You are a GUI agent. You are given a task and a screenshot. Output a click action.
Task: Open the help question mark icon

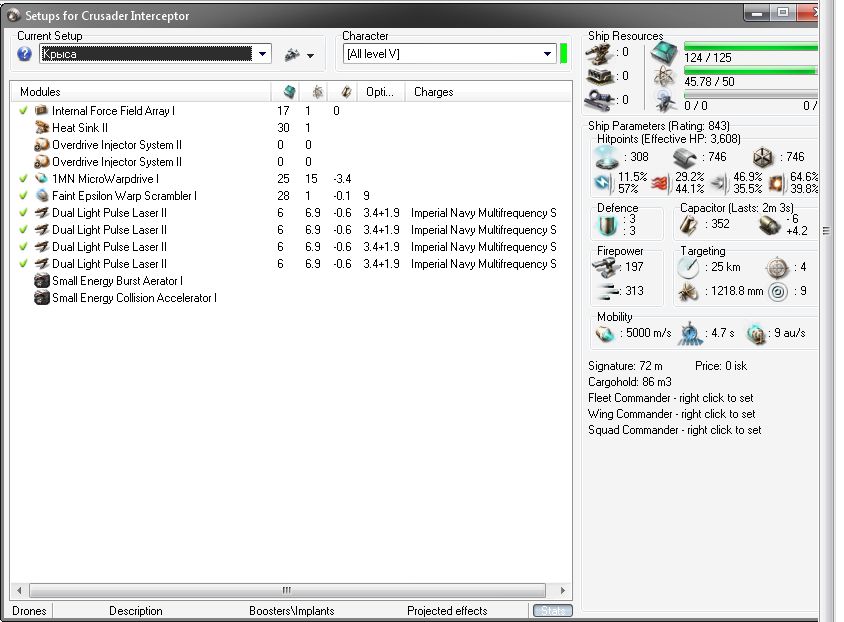click(x=24, y=54)
